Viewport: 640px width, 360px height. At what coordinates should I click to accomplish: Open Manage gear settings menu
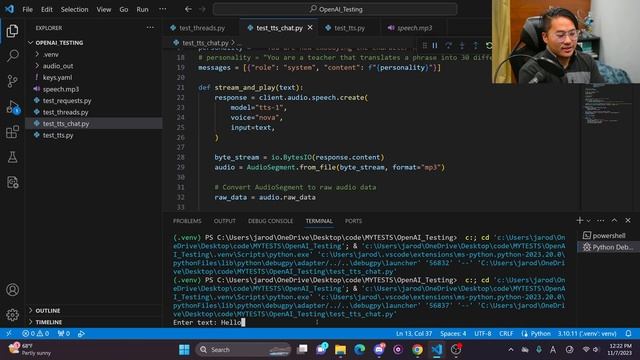coord(12,315)
